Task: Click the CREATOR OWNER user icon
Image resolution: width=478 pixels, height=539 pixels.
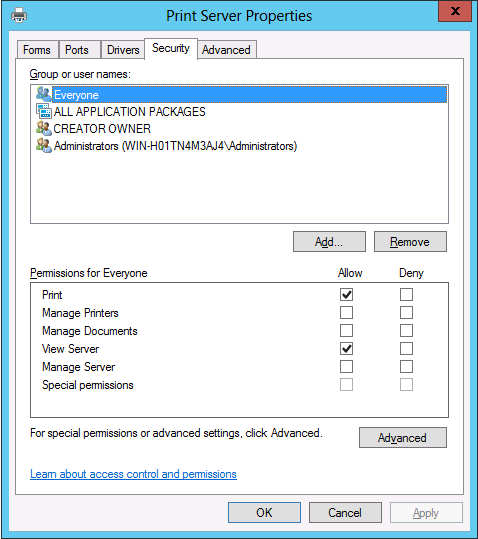Action: pos(44,128)
